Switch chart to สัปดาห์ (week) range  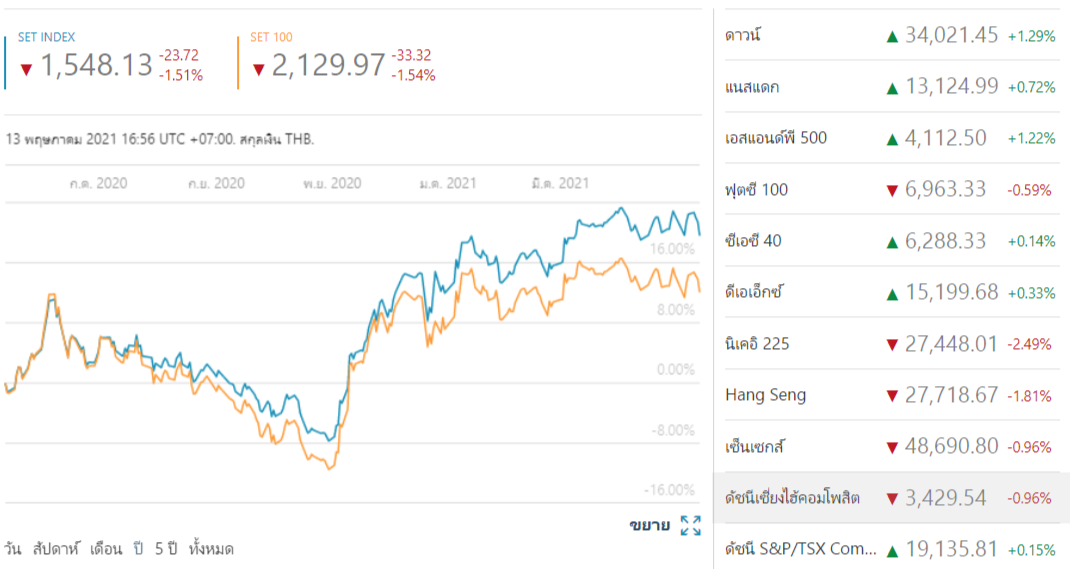pyautogui.click(x=55, y=549)
